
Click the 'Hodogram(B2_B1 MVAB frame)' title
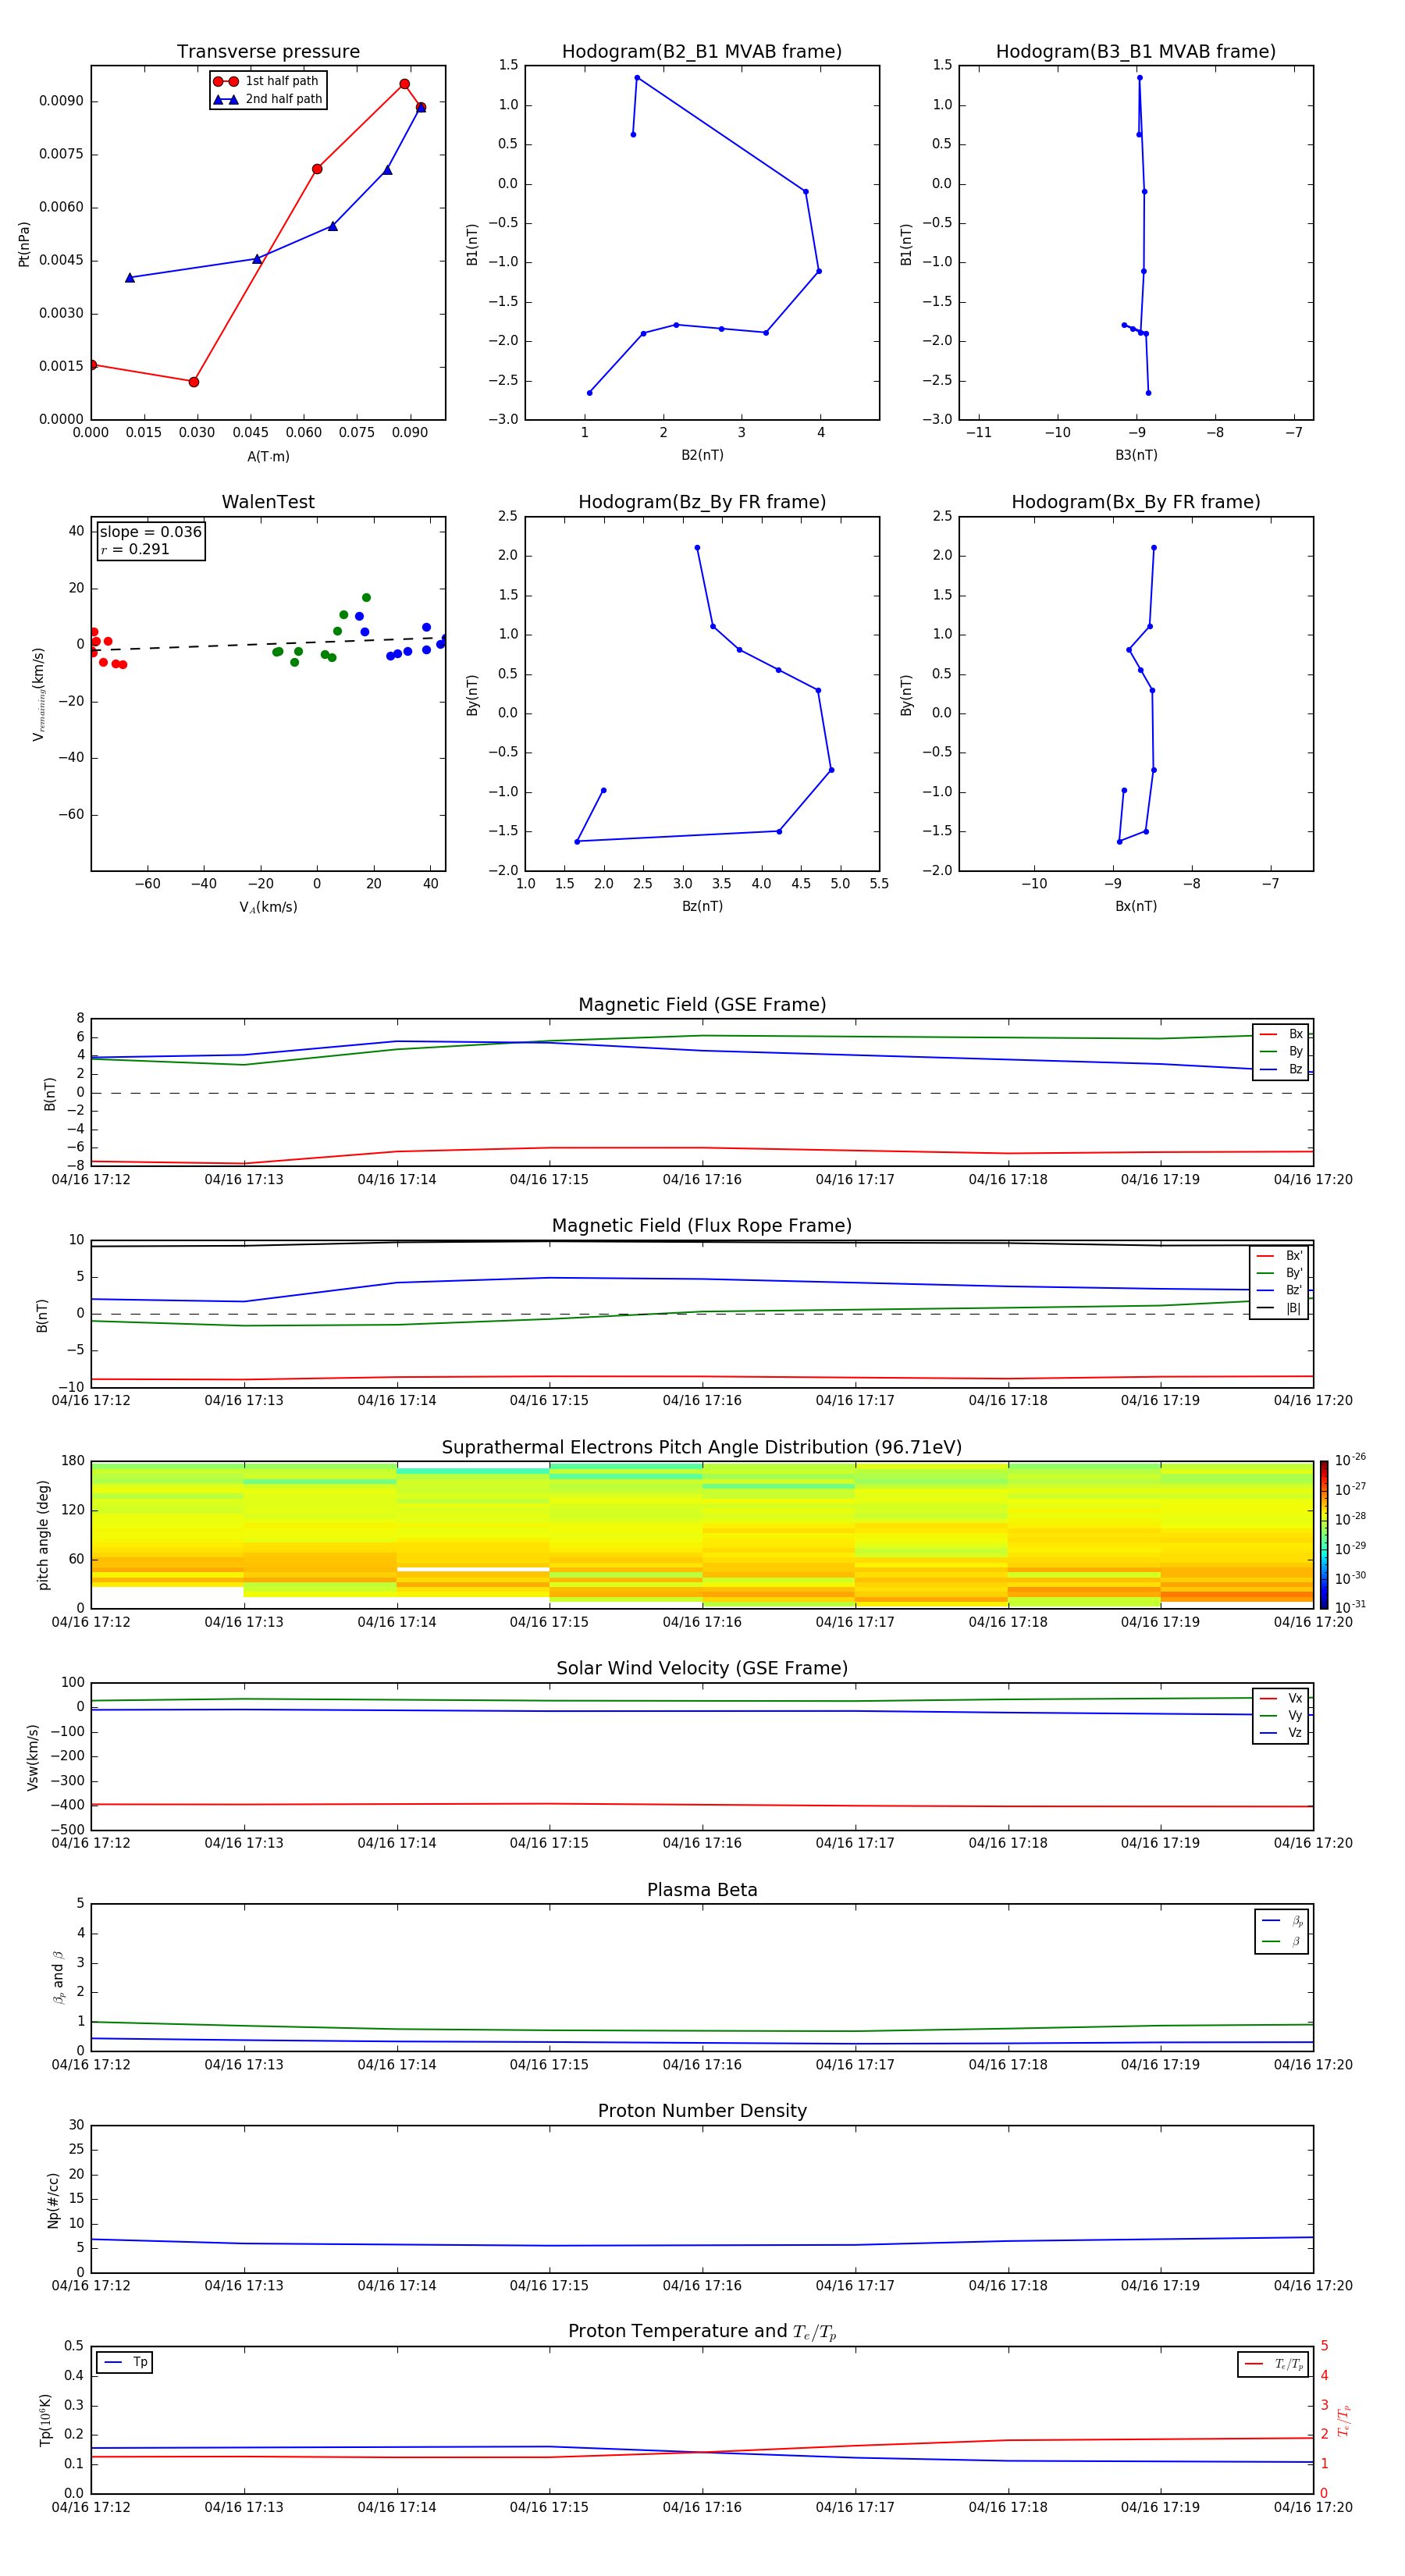[x=702, y=51]
